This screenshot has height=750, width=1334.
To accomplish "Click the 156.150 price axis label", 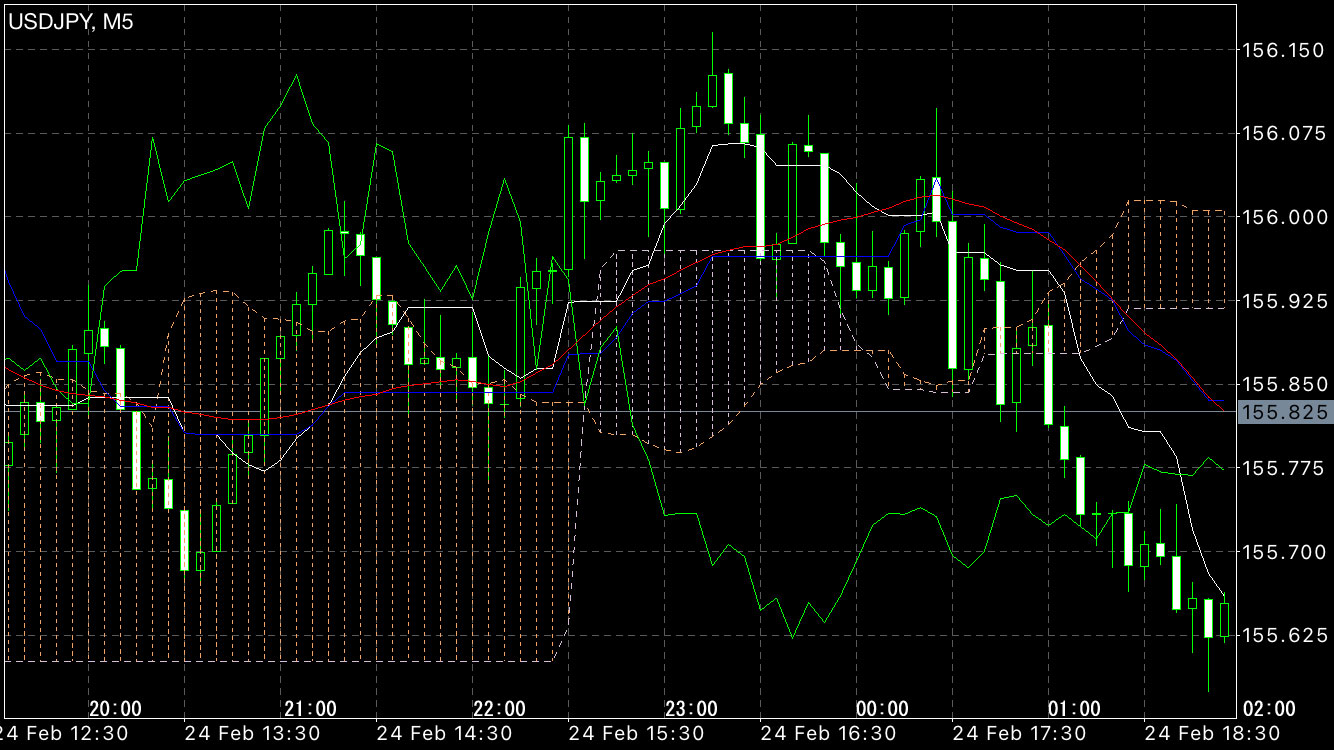I will click(x=1282, y=49).
